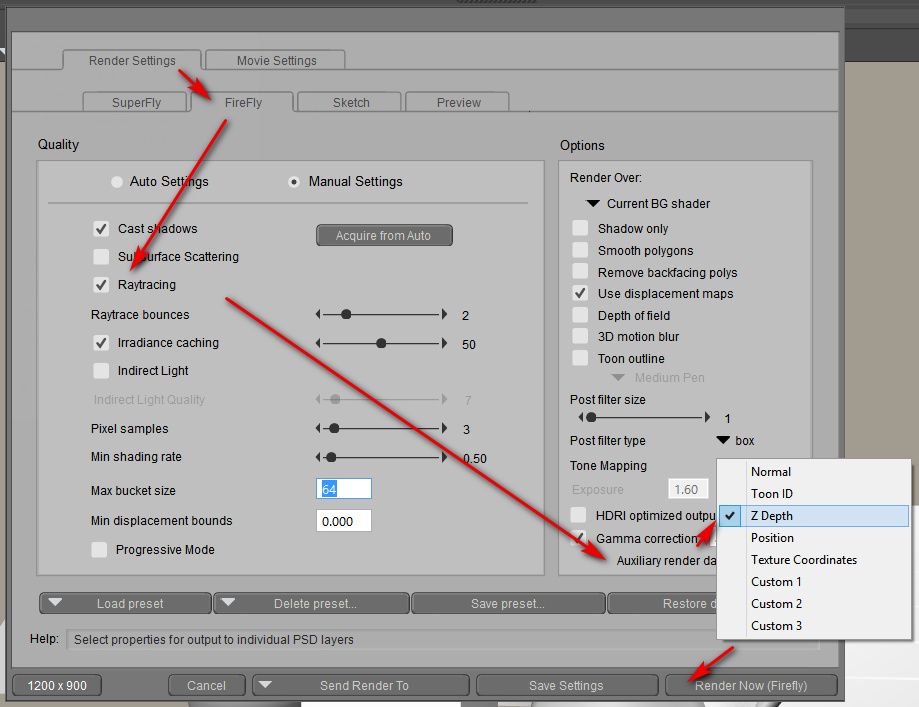The height and width of the screenshot is (707, 919).
Task: Enable the Depth of field option
Action: 580,315
